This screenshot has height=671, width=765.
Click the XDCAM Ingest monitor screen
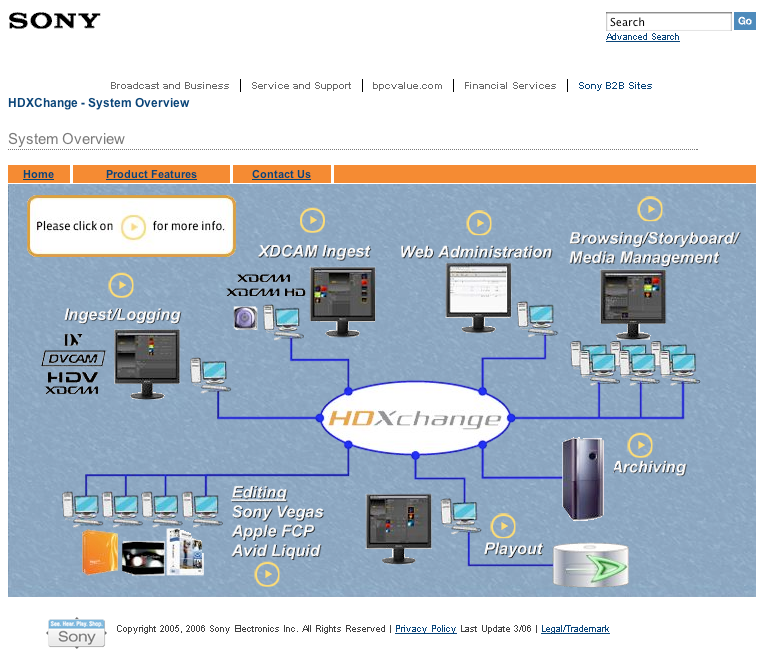click(343, 302)
